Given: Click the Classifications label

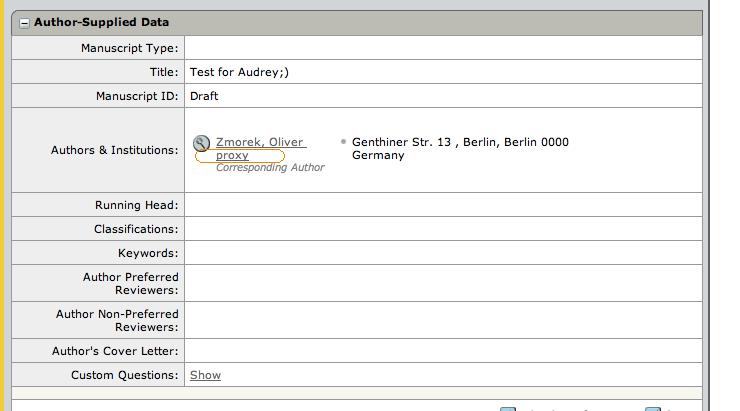Looking at the screenshot, I should pyautogui.click(x=136, y=229).
